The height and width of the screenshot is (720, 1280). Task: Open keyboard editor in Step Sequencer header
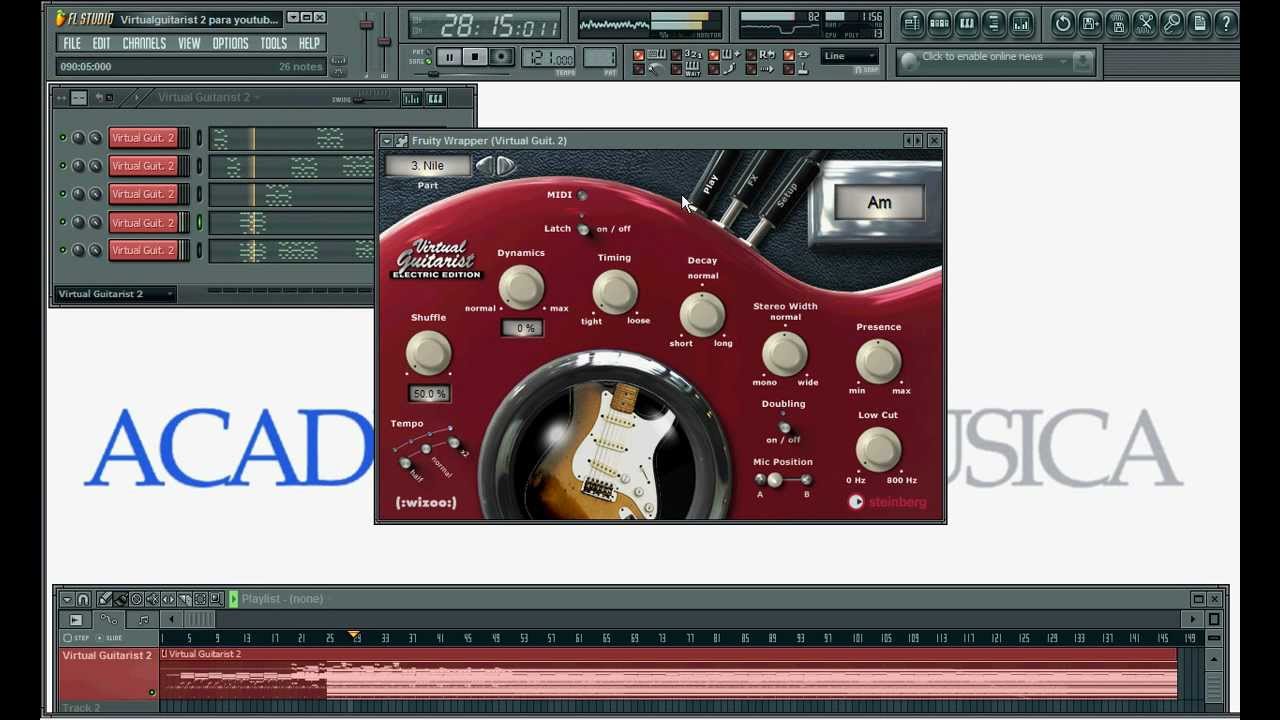coord(435,98)
